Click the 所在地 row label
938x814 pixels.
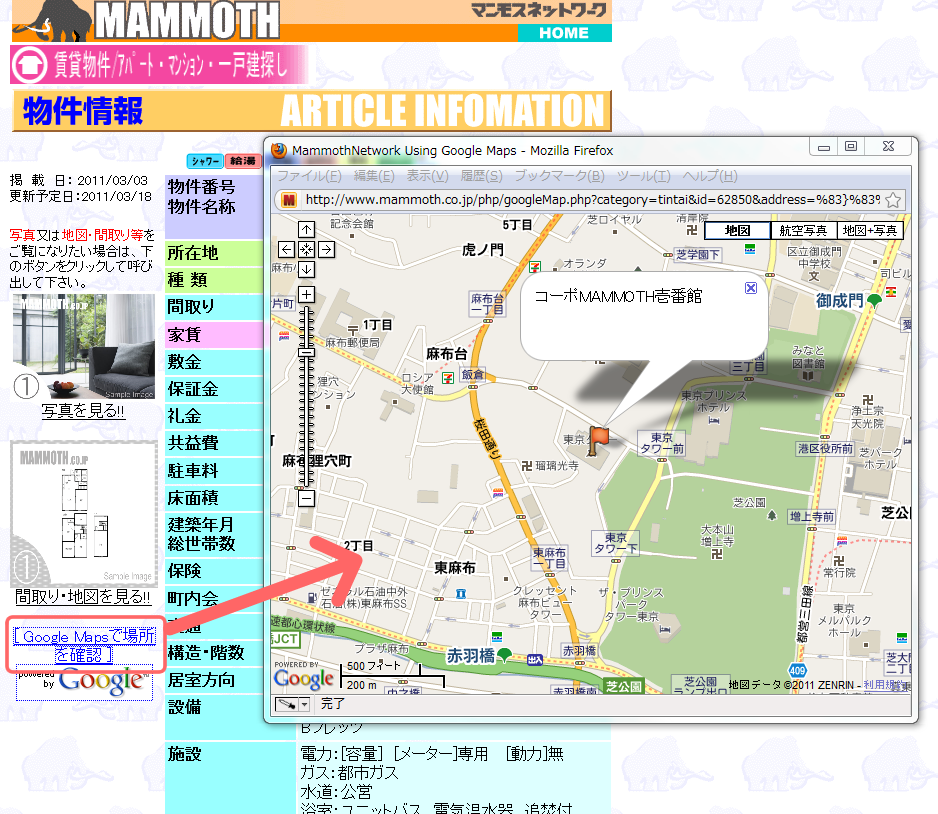coord(214,253)
